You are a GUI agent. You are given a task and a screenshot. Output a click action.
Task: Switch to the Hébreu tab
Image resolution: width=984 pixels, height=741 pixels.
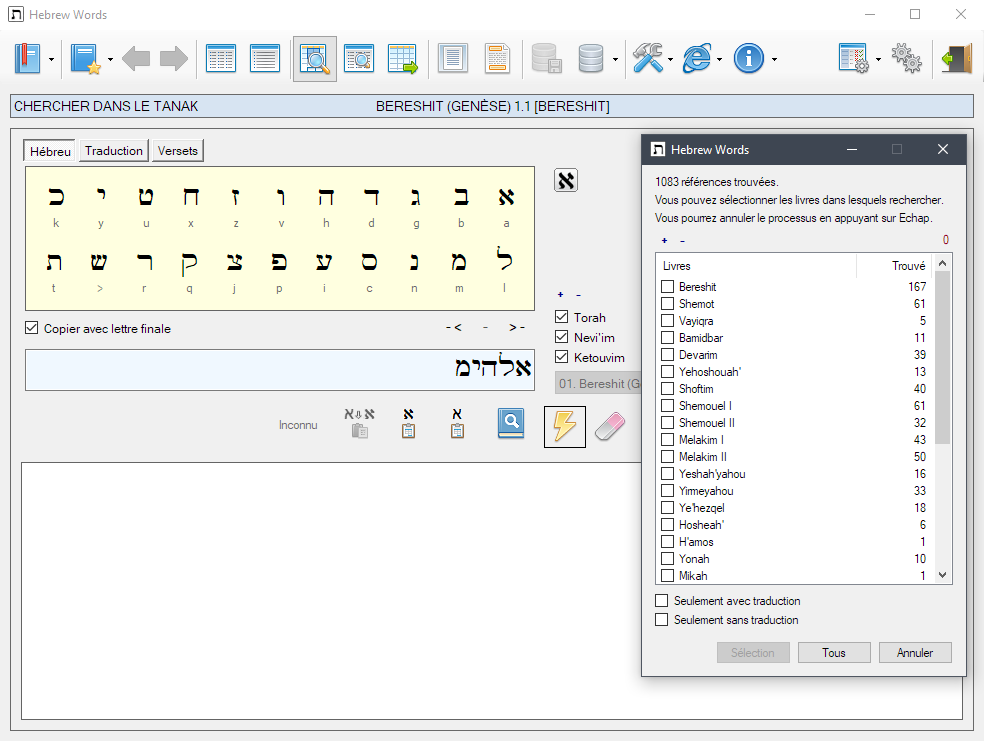(50, 151)
